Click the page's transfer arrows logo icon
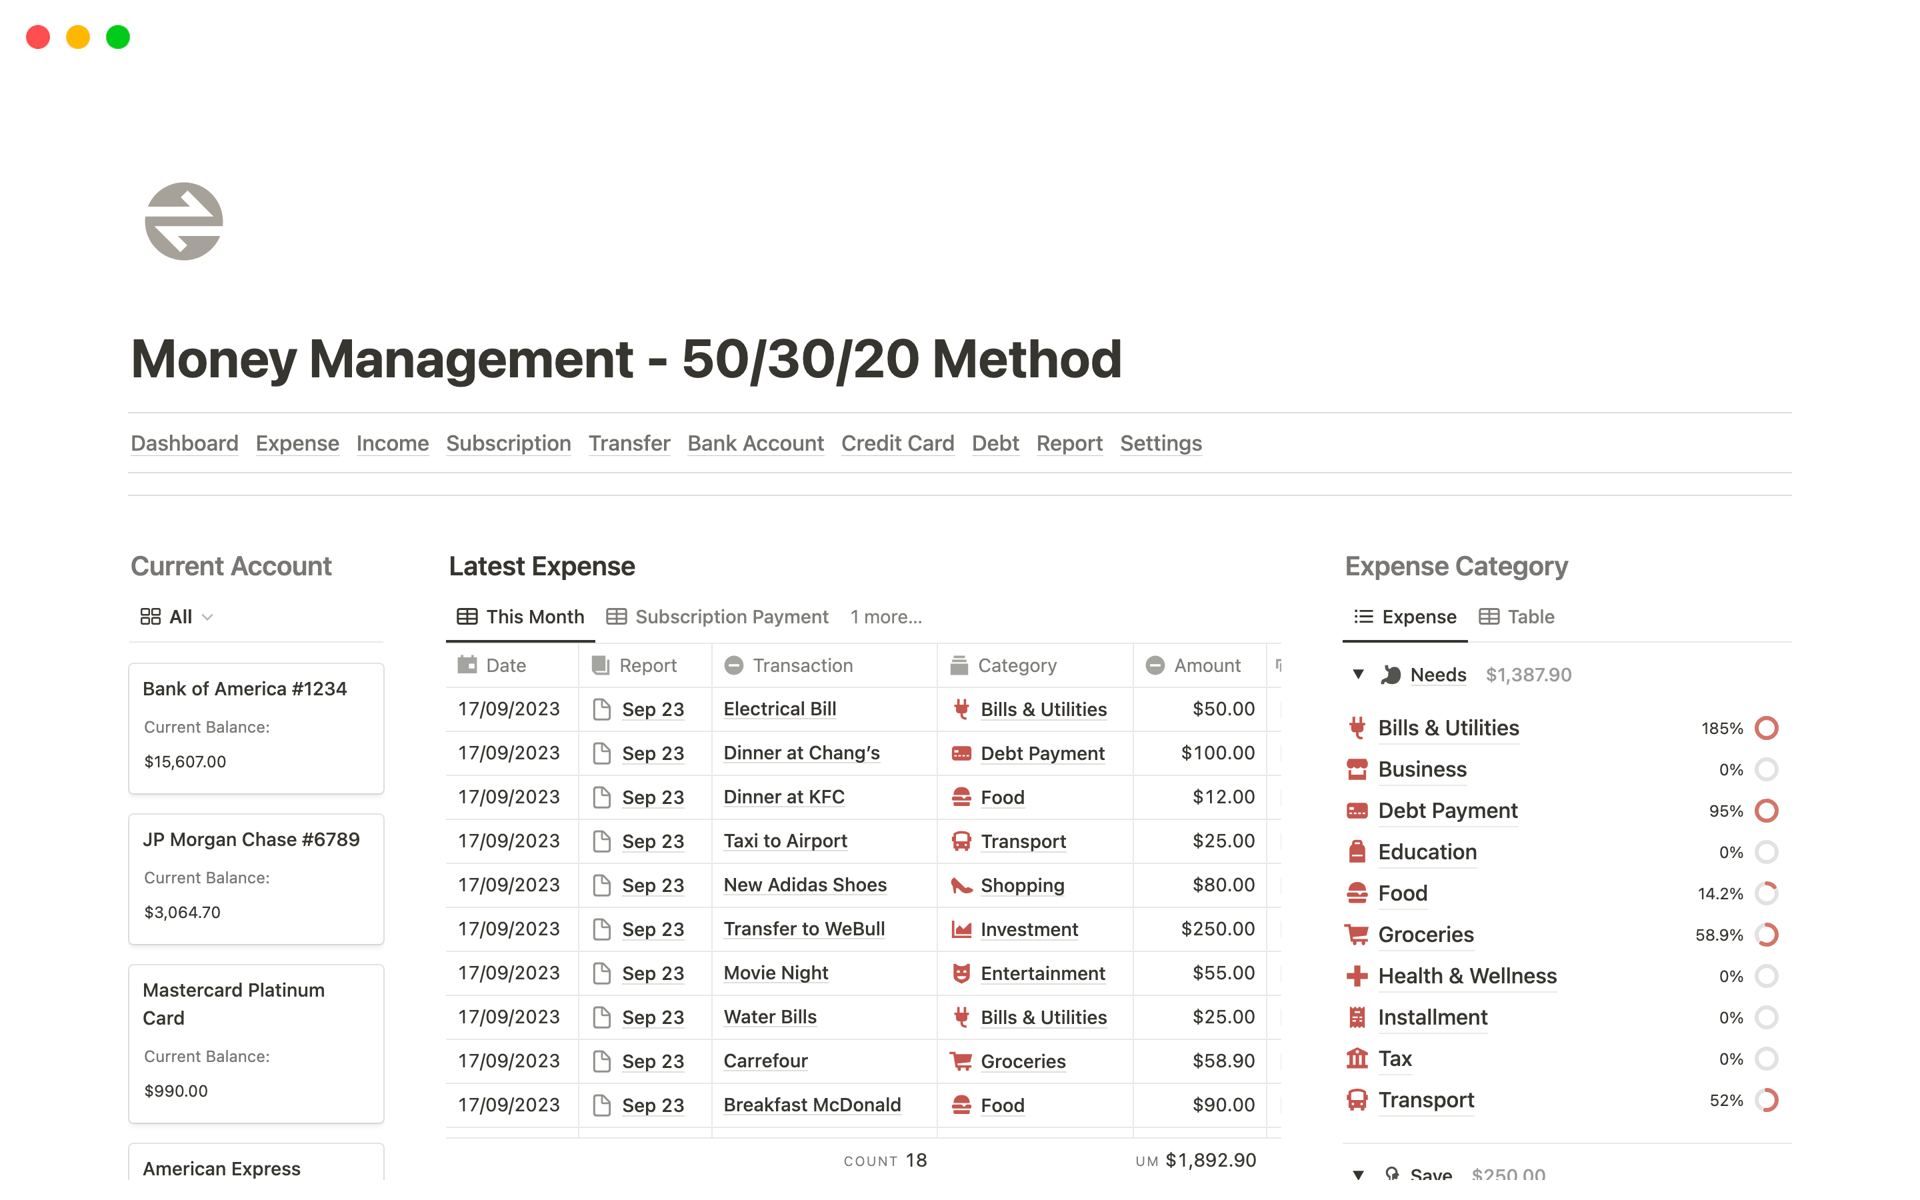Screen dimensions: 1920x1200 point(183,221)
